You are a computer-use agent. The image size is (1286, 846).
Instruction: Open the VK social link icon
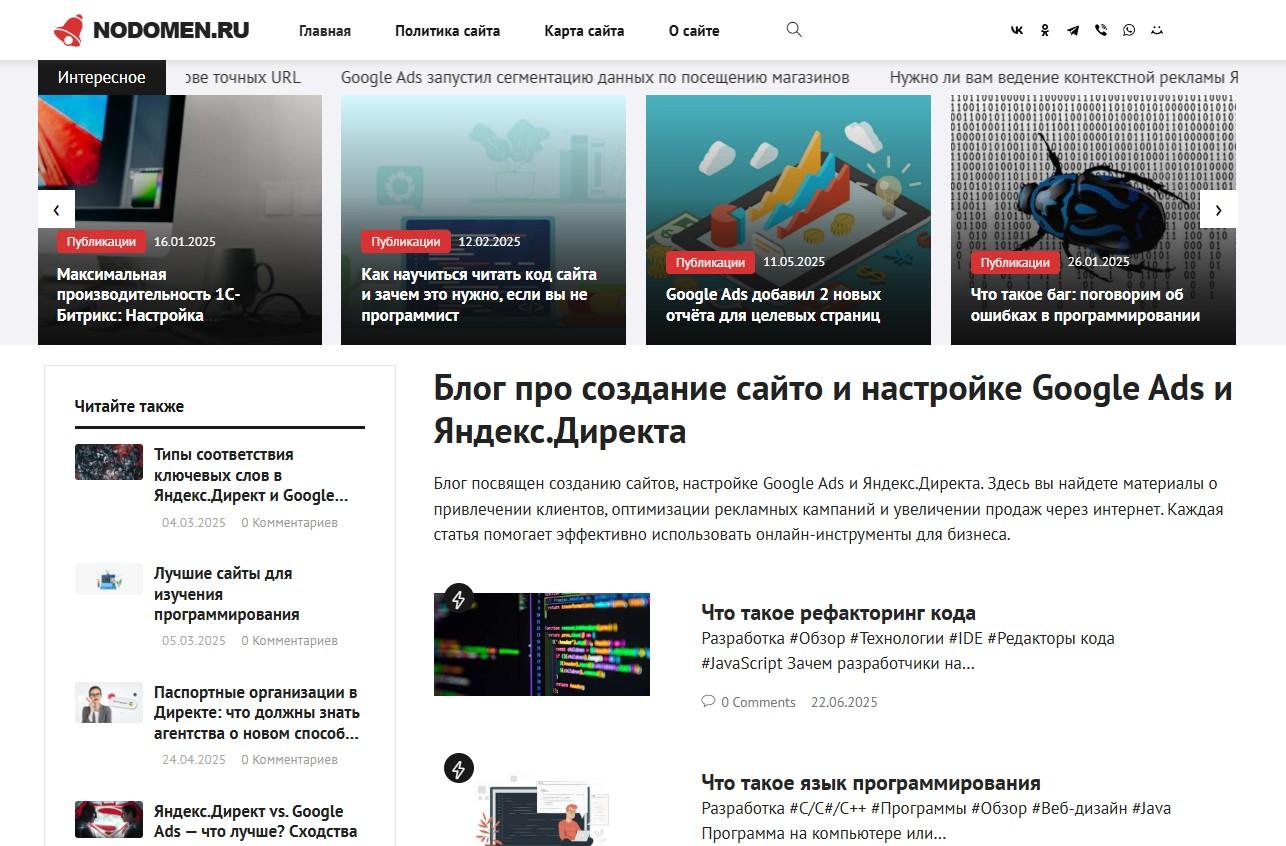[x=1017, y=30]
